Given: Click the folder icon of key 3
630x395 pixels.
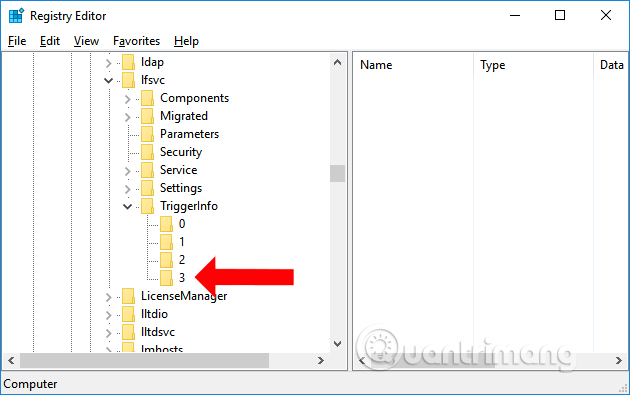Looking at the screenshot, I should (x=166, y=278).
